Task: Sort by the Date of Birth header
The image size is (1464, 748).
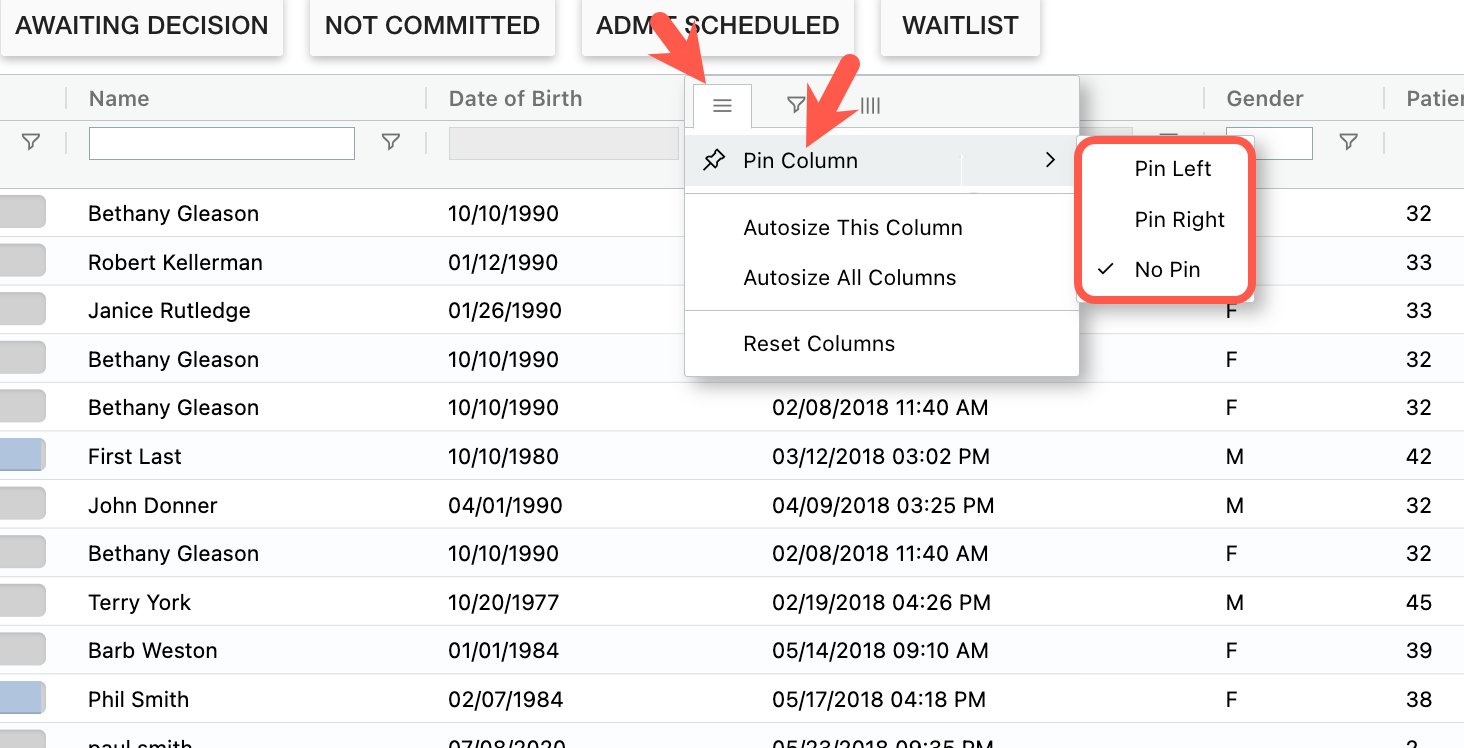Action: coord(515,98)
